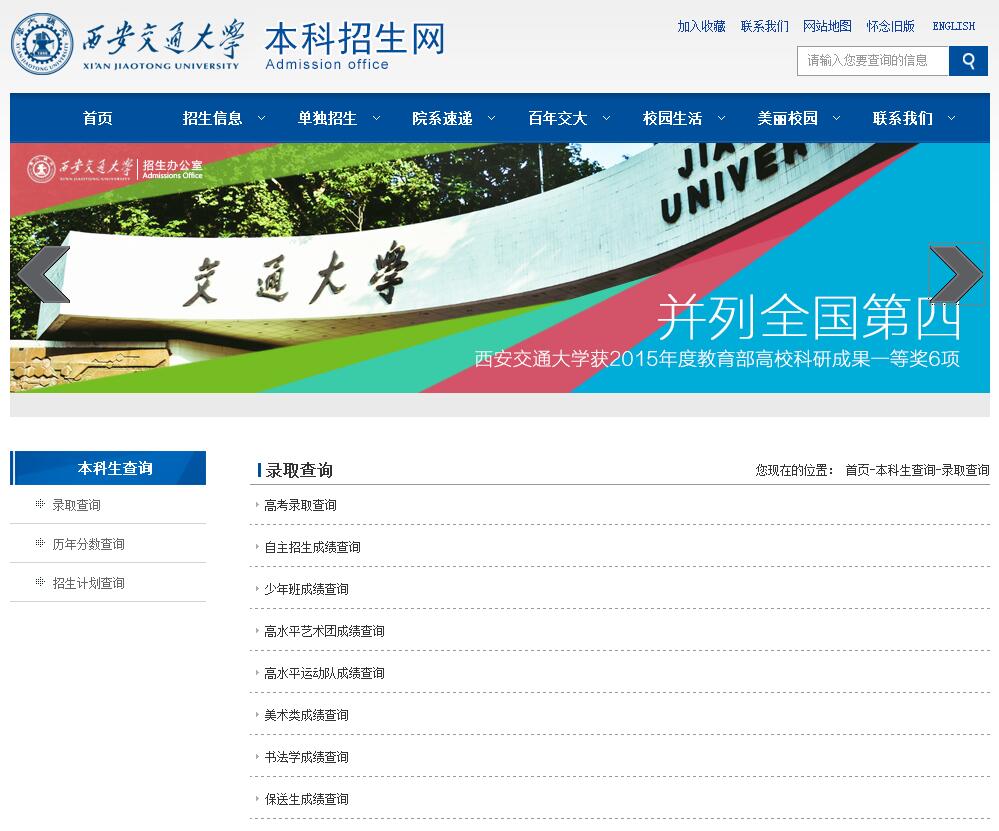Viewport: 999px width, 831px height.
Task: Open the 美术类成绩查询 link
Action: (306, 716)
